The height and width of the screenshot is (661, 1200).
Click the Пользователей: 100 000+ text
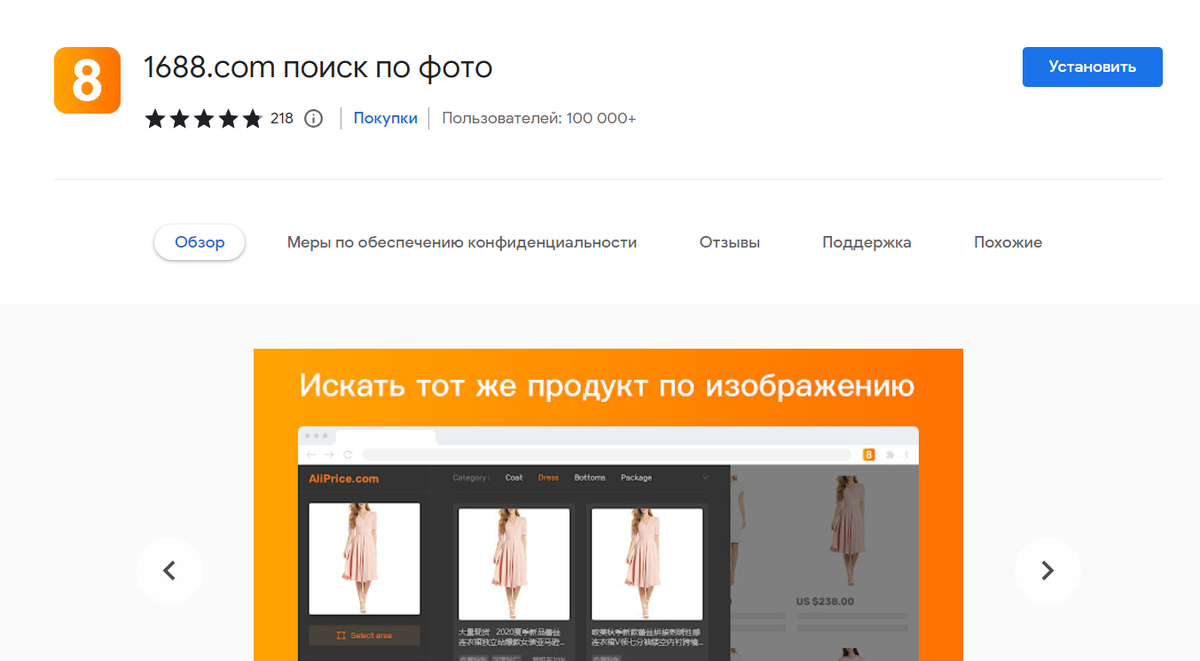pyautogui.click(x=539, y=118)
